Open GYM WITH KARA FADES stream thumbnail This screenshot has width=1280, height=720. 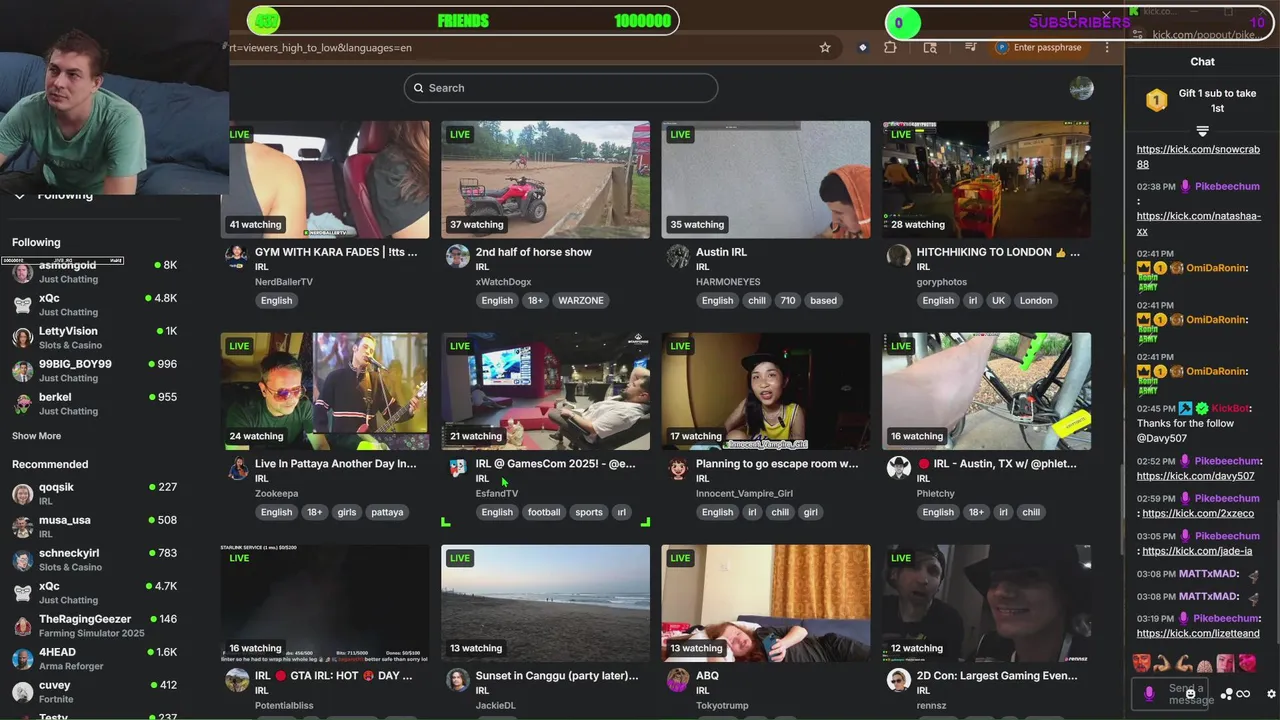pos(325,180)
